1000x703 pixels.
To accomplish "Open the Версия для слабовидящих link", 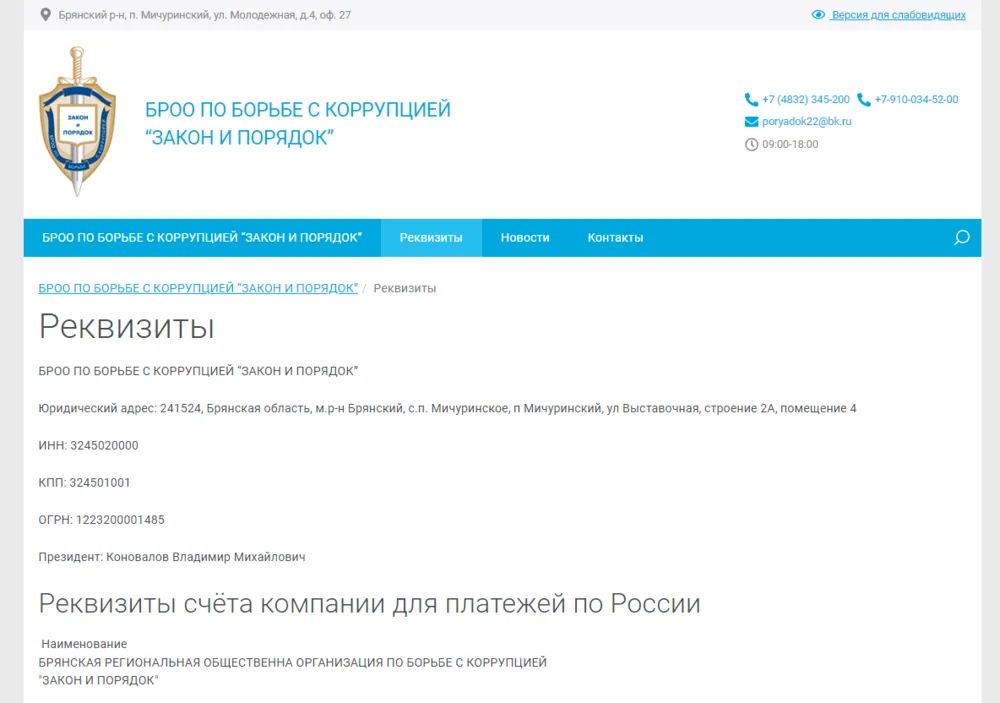I will [x=899, y=15].
